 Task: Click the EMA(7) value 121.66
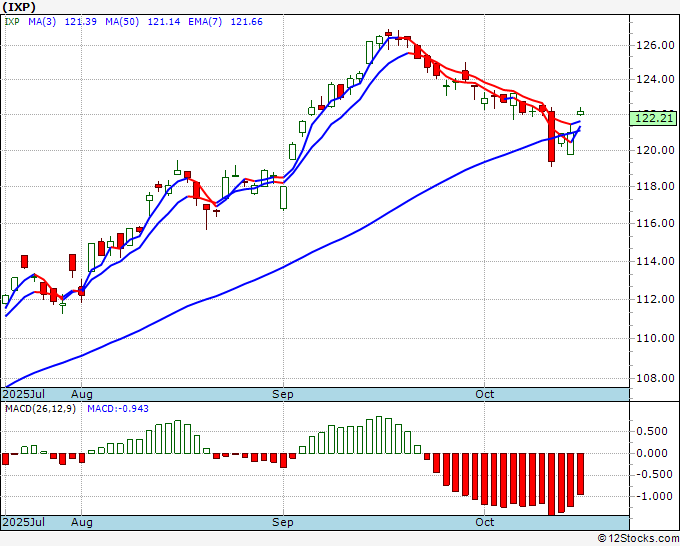click(x=246, y=22)
